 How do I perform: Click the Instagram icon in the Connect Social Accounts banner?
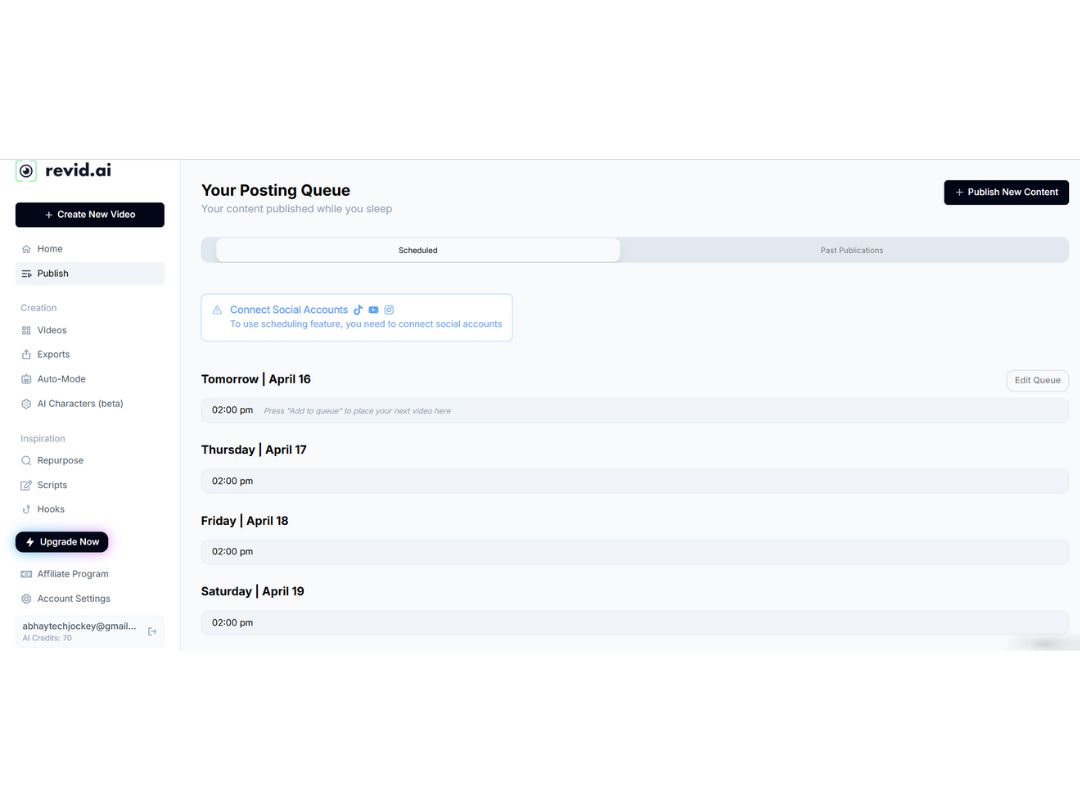pyautogui.click(x=389, y=310)
